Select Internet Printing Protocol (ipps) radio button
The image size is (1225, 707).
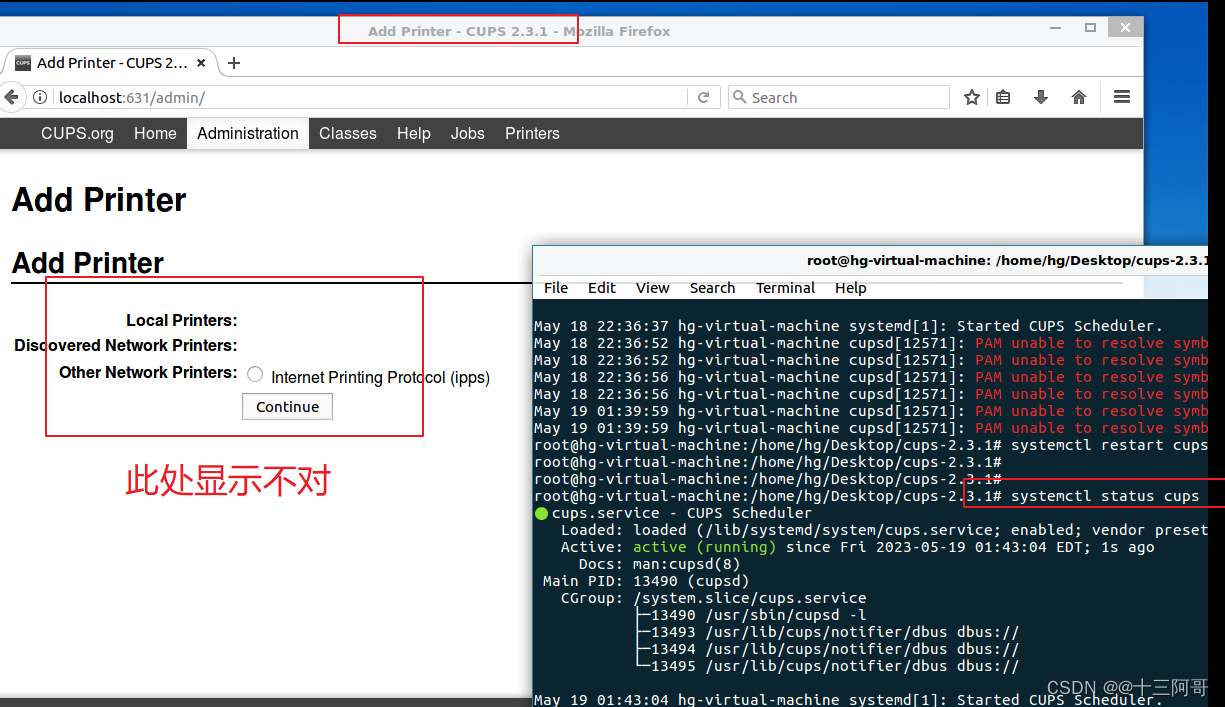[255, 374]
